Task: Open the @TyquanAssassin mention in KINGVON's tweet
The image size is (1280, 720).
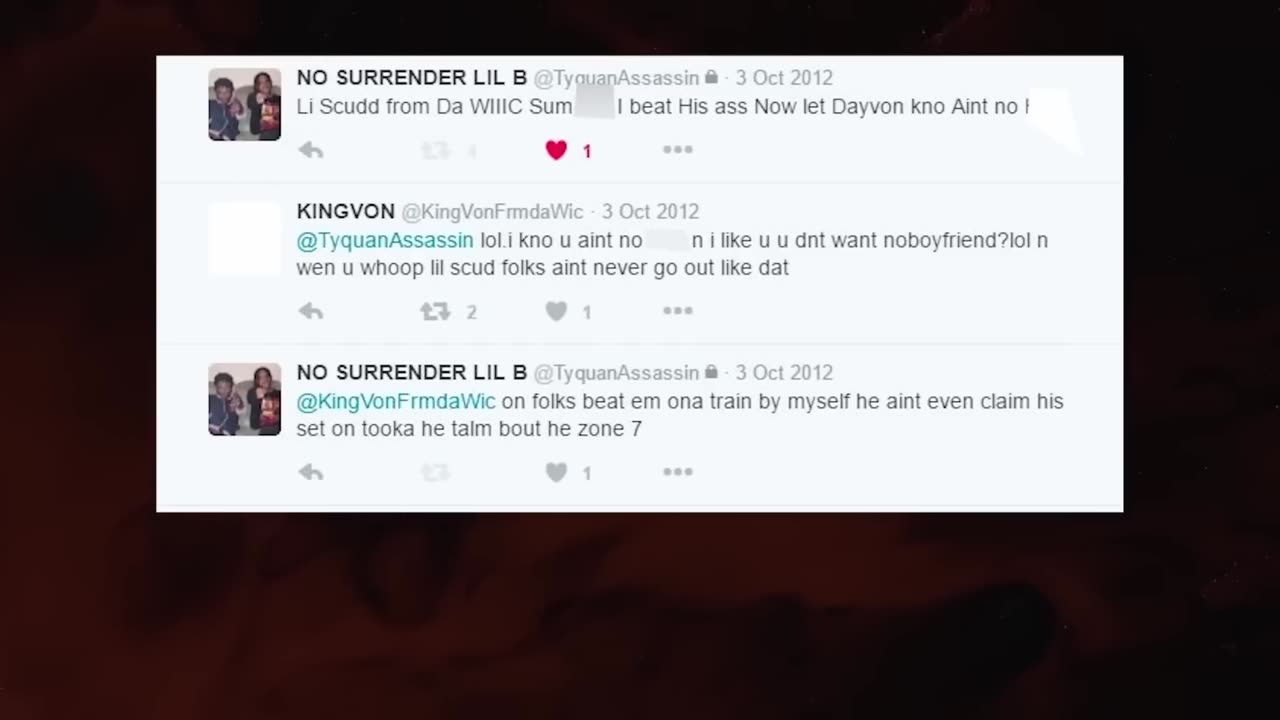Action: point(385,241)
